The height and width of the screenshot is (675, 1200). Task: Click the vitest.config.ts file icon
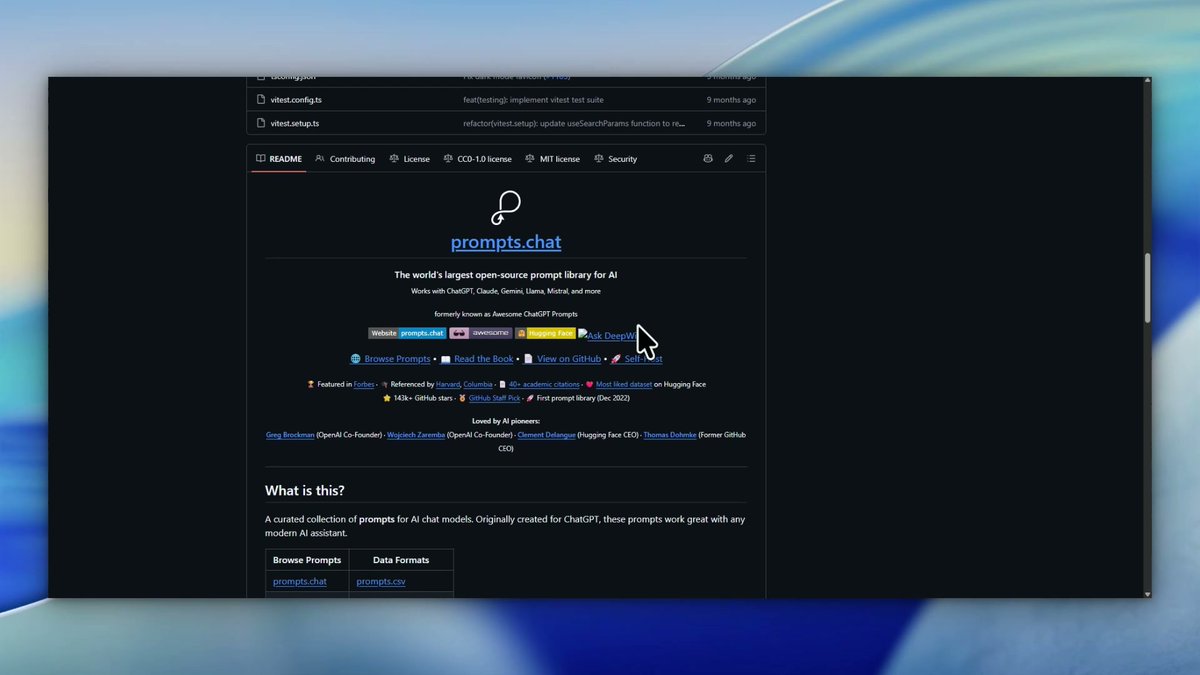pyautogui.click(x=260, y=100)
